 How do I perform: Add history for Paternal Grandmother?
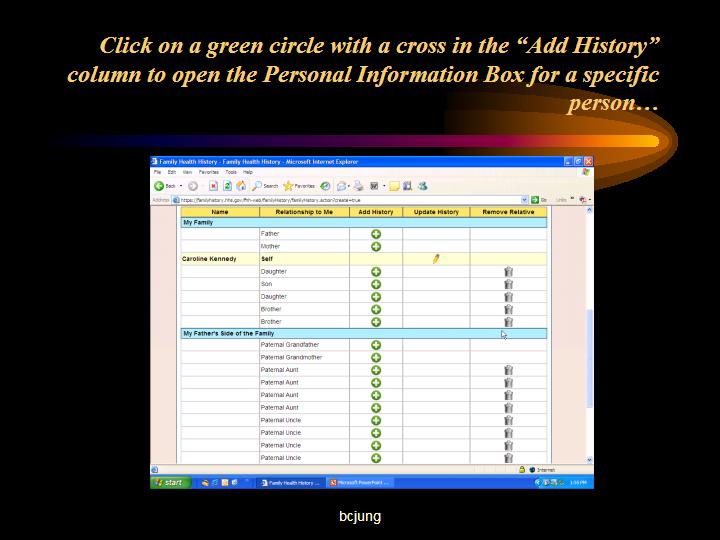click(x=376, y=357)
